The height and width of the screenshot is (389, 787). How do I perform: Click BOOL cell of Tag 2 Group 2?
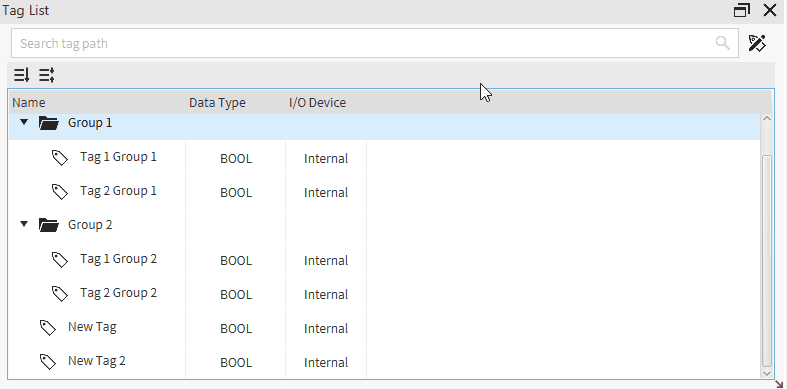click(236, 295)
